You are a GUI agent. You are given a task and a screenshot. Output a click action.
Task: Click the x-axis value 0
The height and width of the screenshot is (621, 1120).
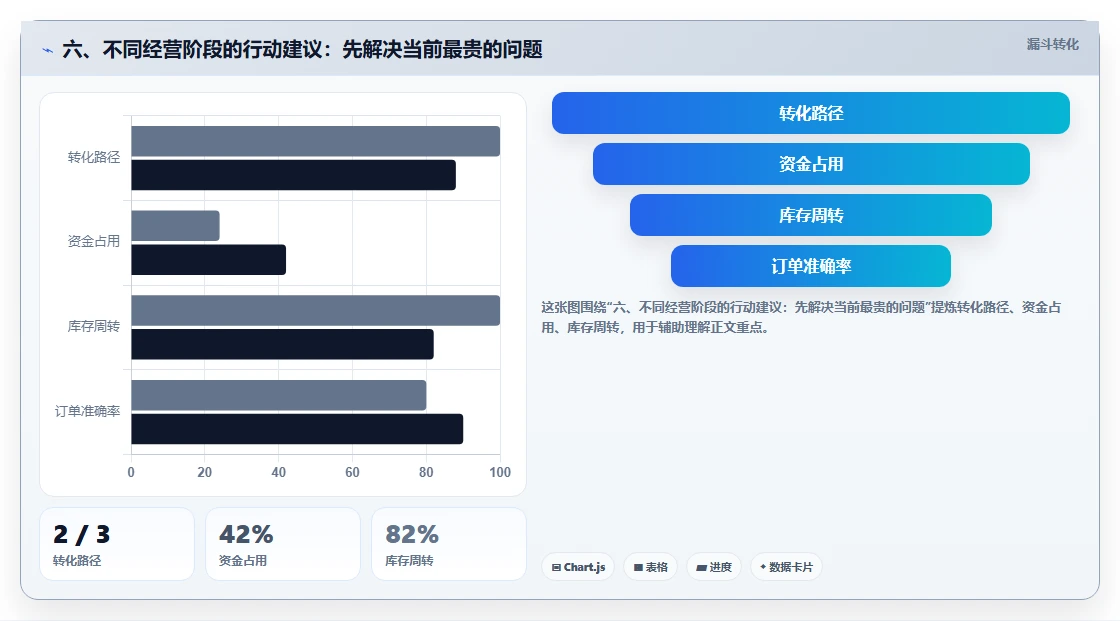click(131, 472)
